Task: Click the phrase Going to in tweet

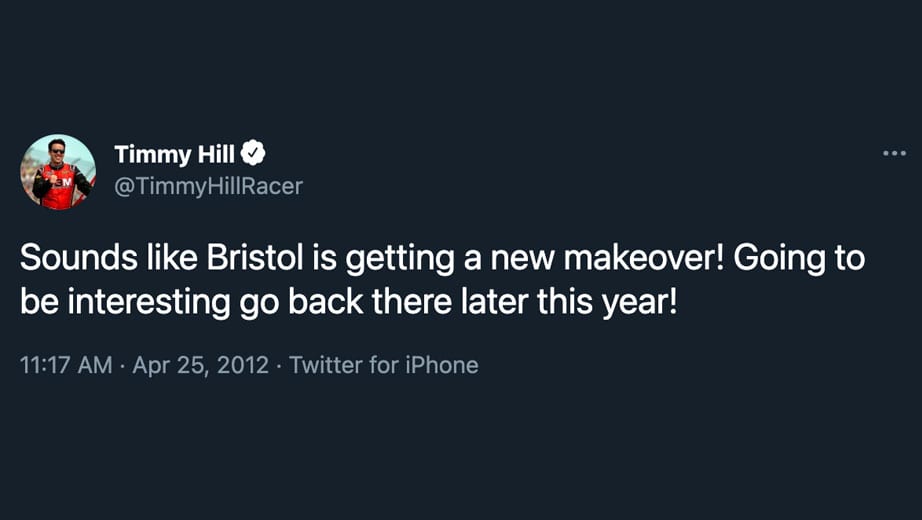Action: click(800, 259)
